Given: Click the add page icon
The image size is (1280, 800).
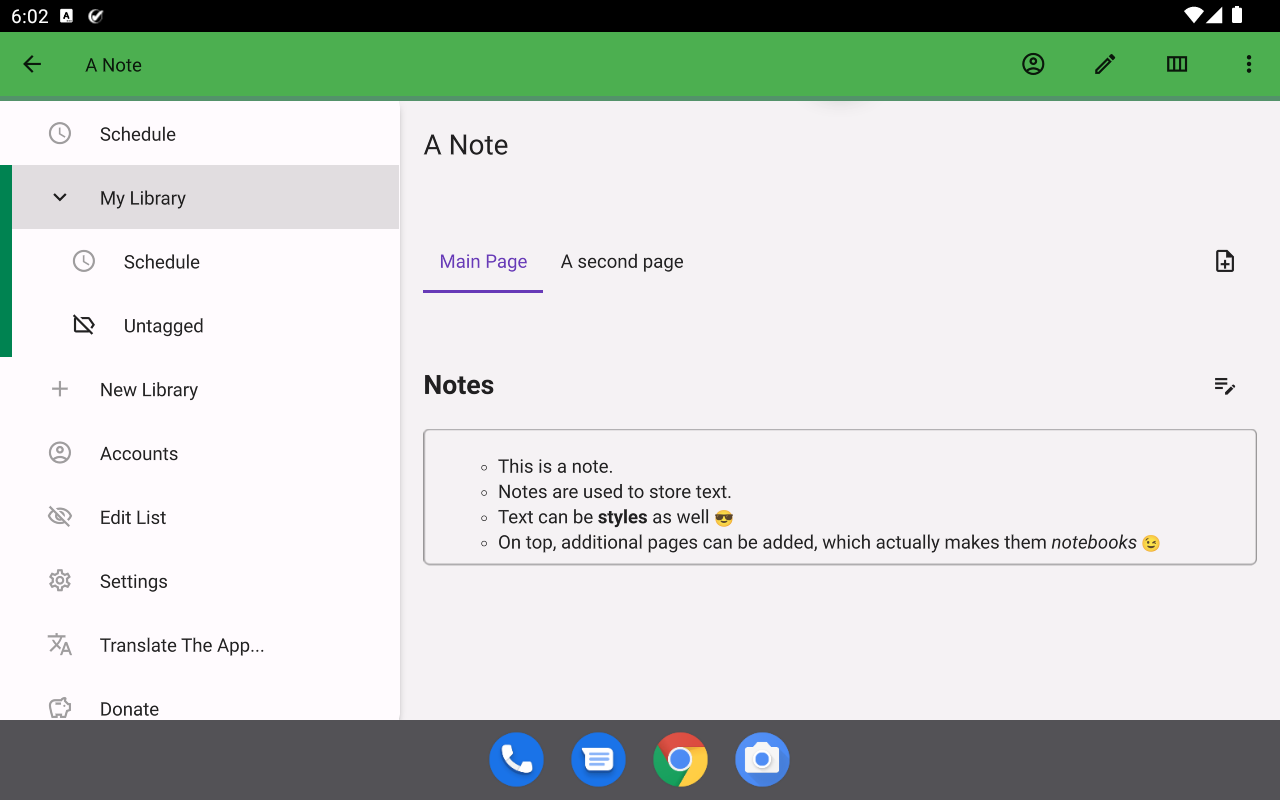Looking at the screenshot, I should pyautogui.click(x=1225, y=262).
